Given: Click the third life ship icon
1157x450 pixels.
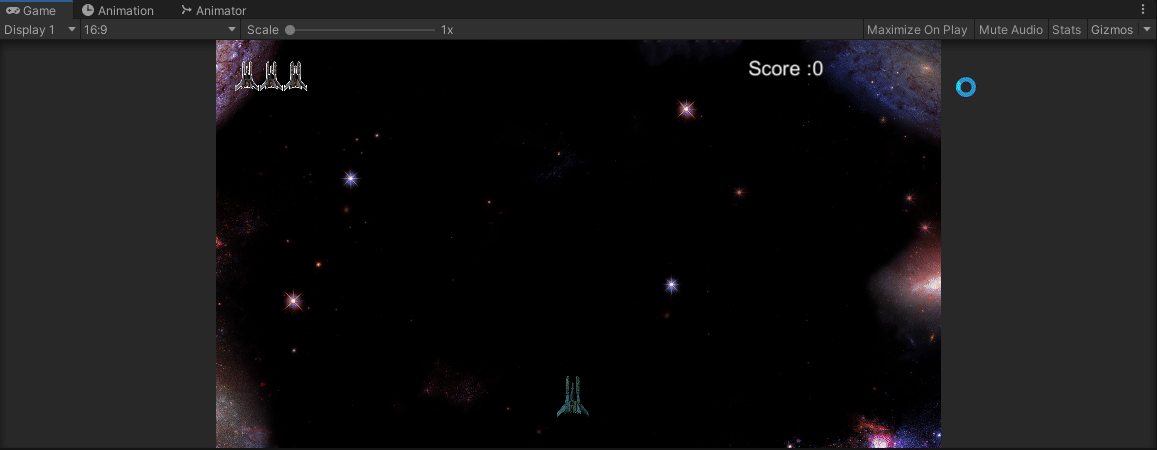Looking at the screenshot, I should [295, 76].
